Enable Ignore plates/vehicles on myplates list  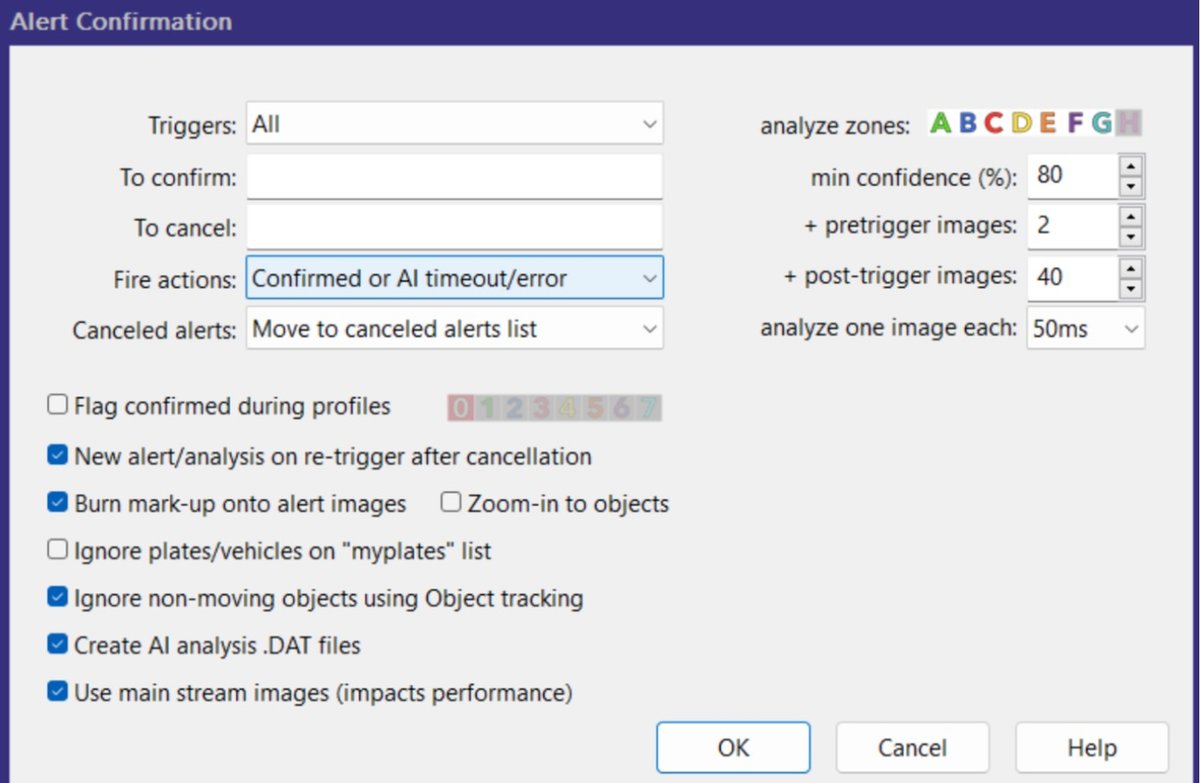[x=57, y=549]
